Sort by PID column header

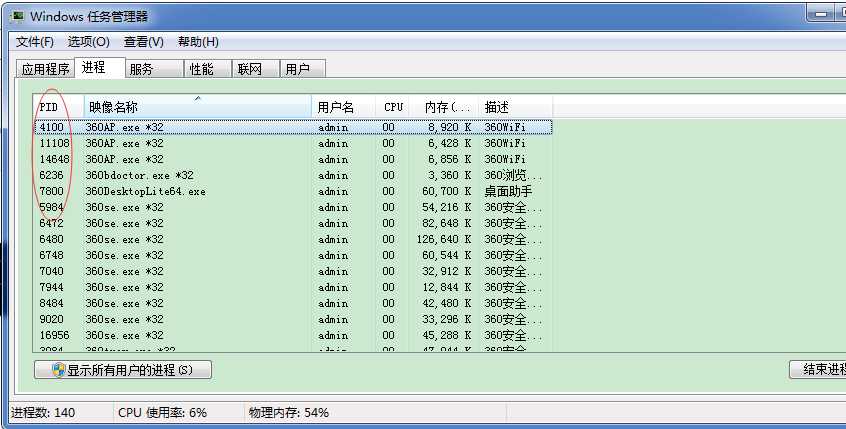coord(59,107)
